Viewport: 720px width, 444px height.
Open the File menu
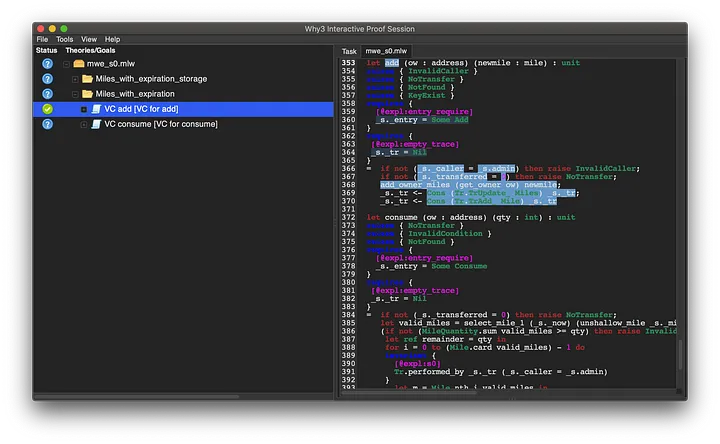click(x=42, y=39)
